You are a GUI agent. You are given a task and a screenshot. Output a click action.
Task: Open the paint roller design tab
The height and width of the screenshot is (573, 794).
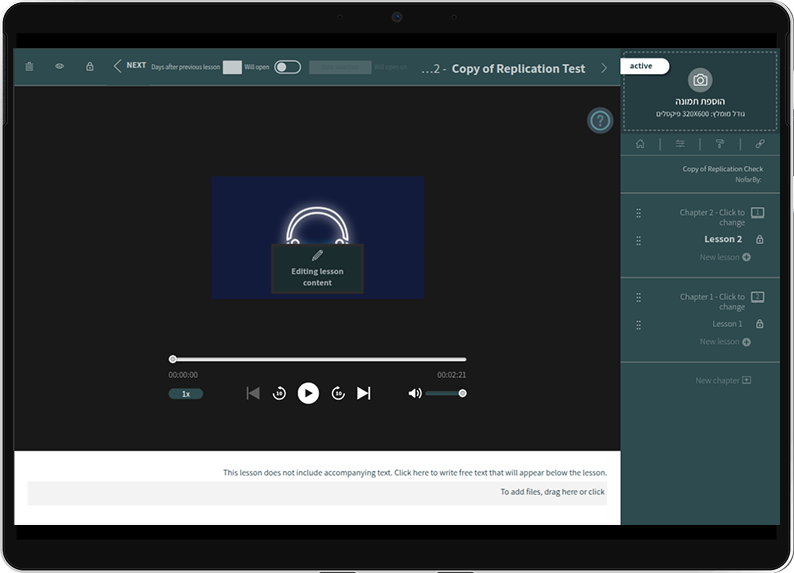pyautogui.click(x=720, y=144)
